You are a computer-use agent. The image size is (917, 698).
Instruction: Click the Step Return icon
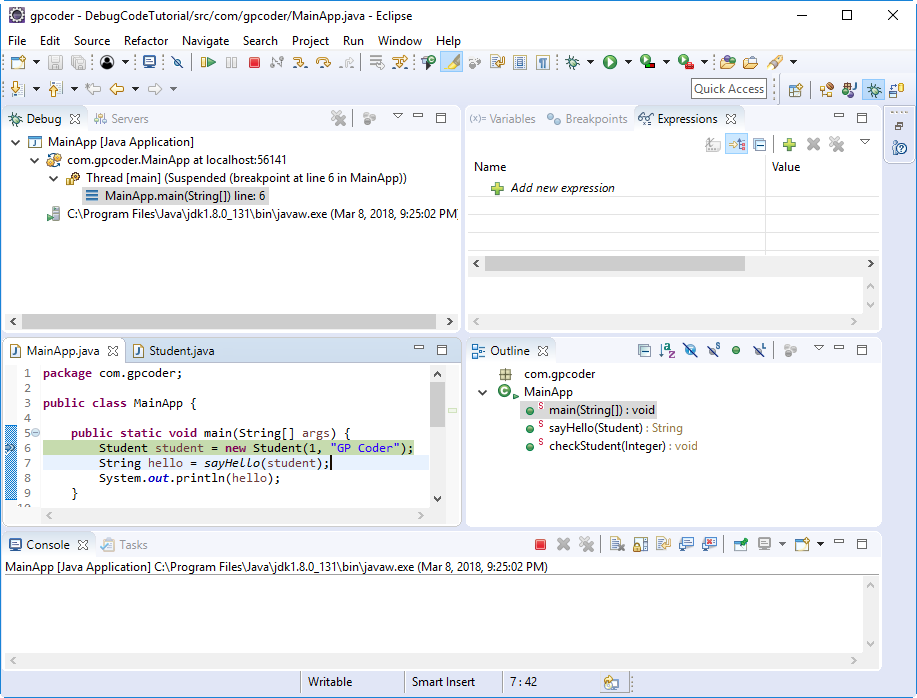point(347,62)
